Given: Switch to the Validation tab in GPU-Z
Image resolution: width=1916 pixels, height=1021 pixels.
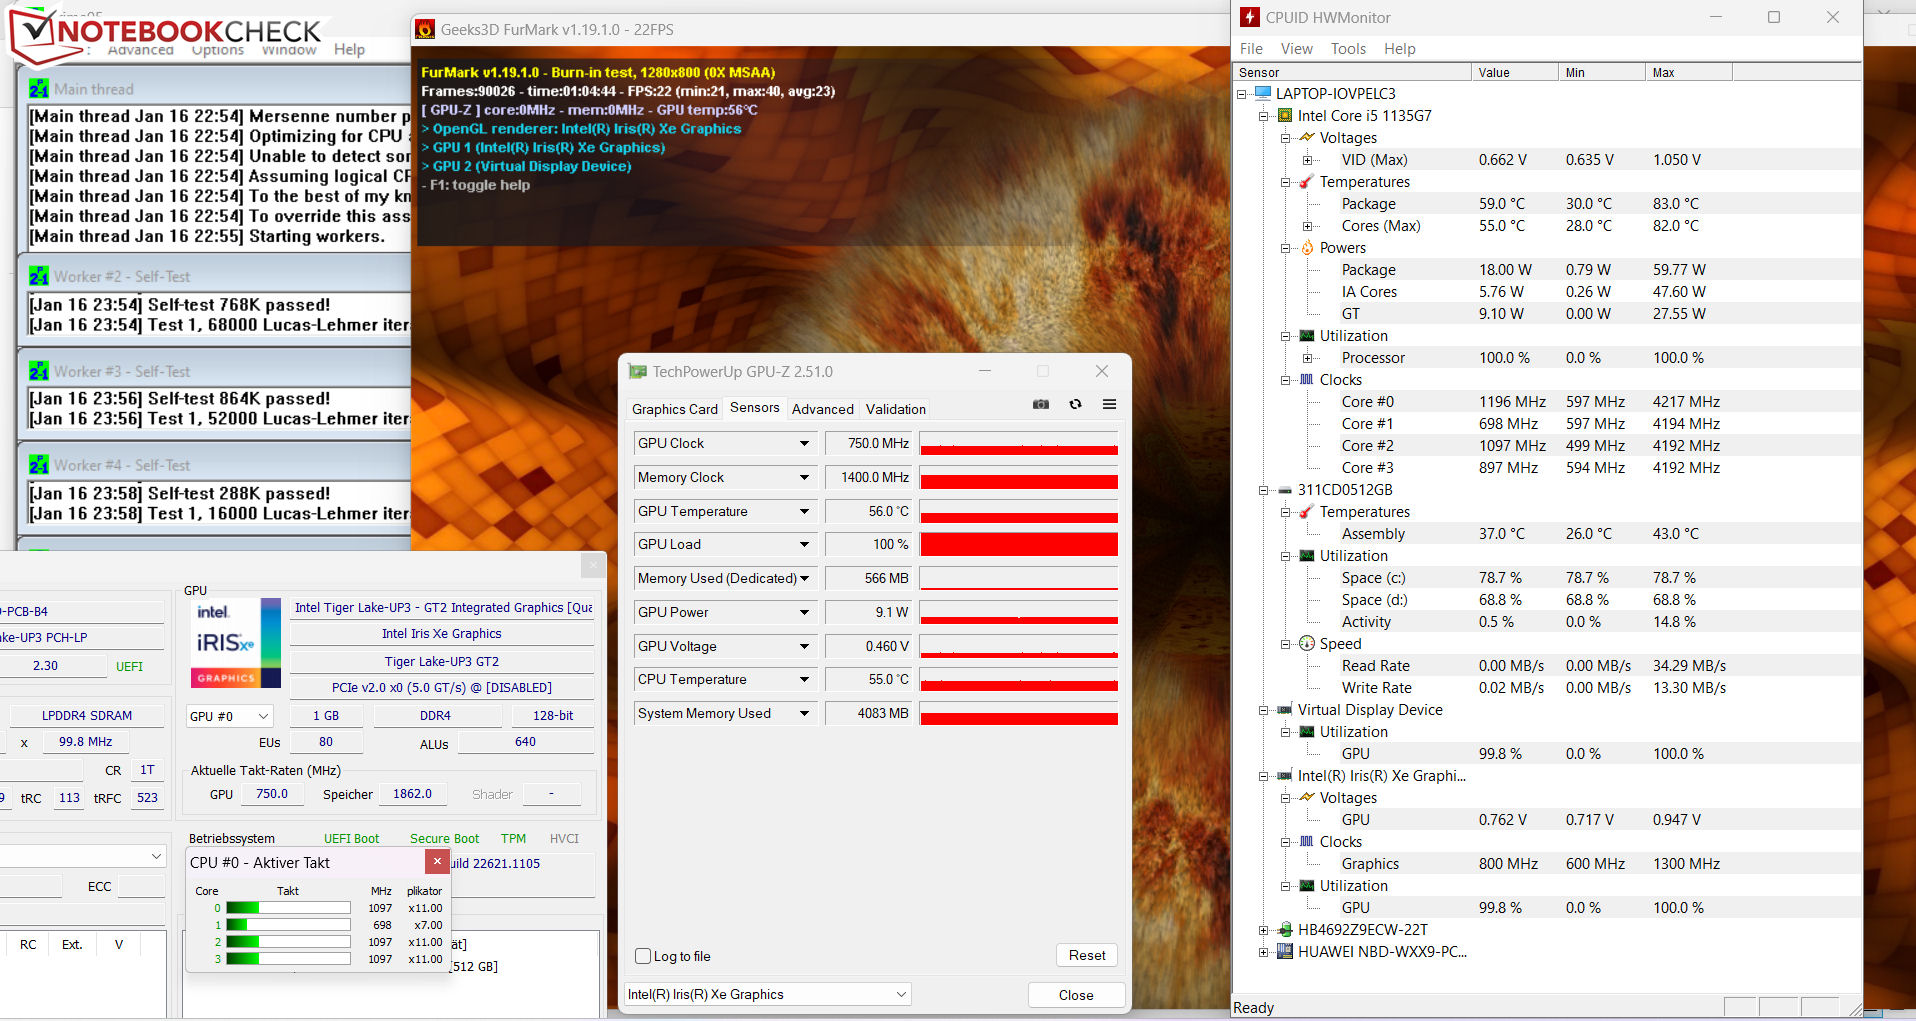Looking at the screenshot, I should (x=896, y=409).
